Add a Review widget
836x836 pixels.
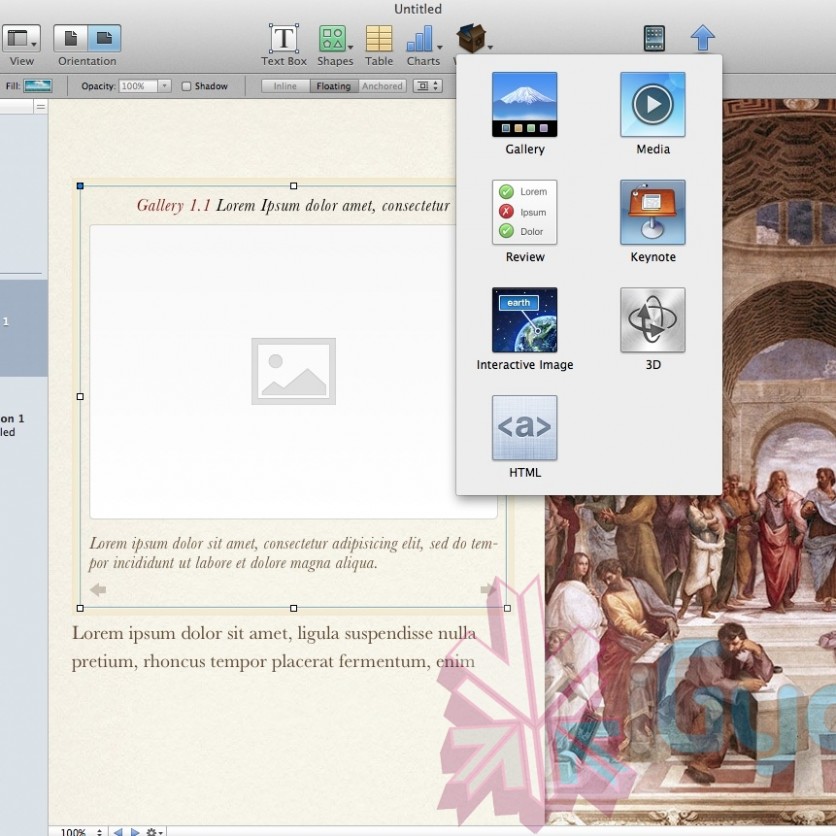point(524,213)
